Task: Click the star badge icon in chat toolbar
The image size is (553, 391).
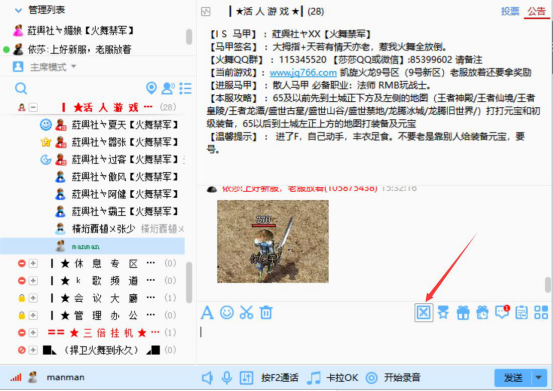Action: click(x=443, y=312)
